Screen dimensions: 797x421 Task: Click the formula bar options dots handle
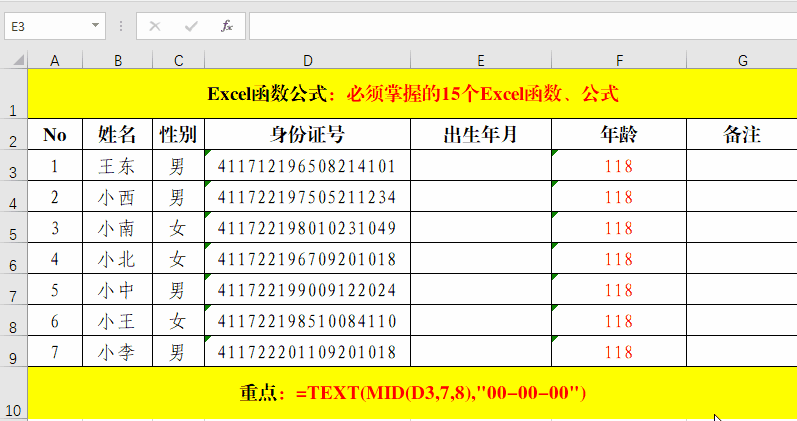pyautogui.click(x=121, y=26)
